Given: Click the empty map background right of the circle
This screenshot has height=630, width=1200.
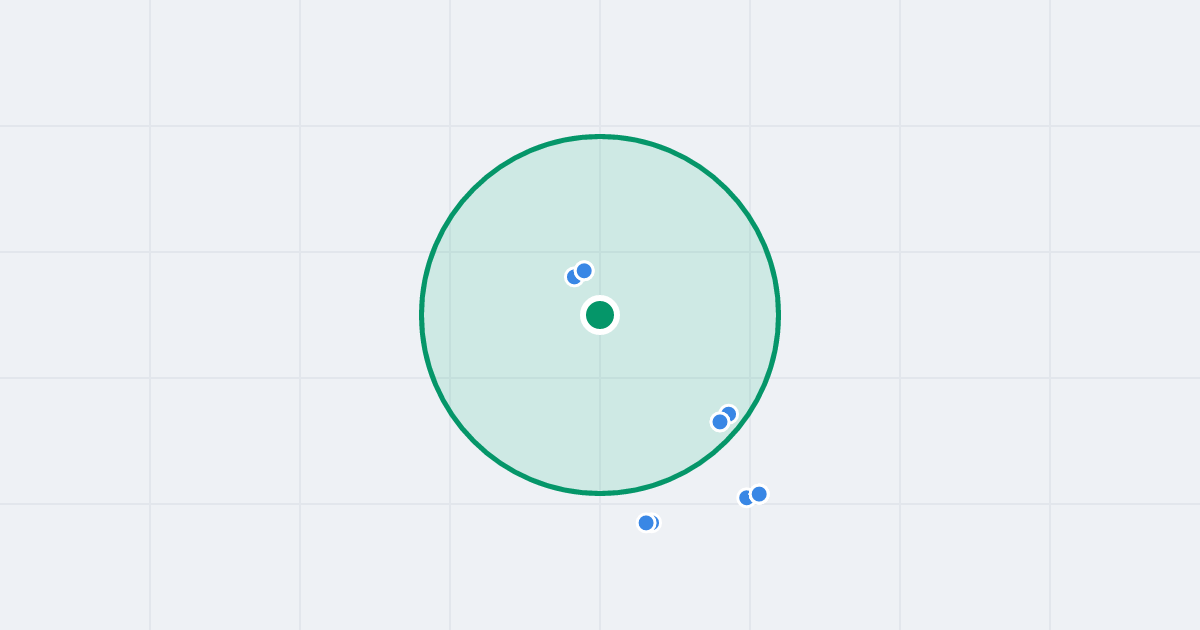Looking at the screenshot, I should pos(990,315).
